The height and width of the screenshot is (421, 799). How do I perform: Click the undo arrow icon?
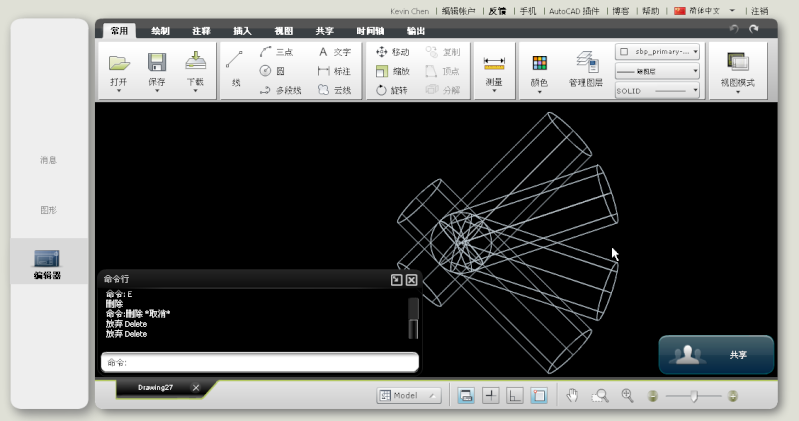(x=734, y=29)
